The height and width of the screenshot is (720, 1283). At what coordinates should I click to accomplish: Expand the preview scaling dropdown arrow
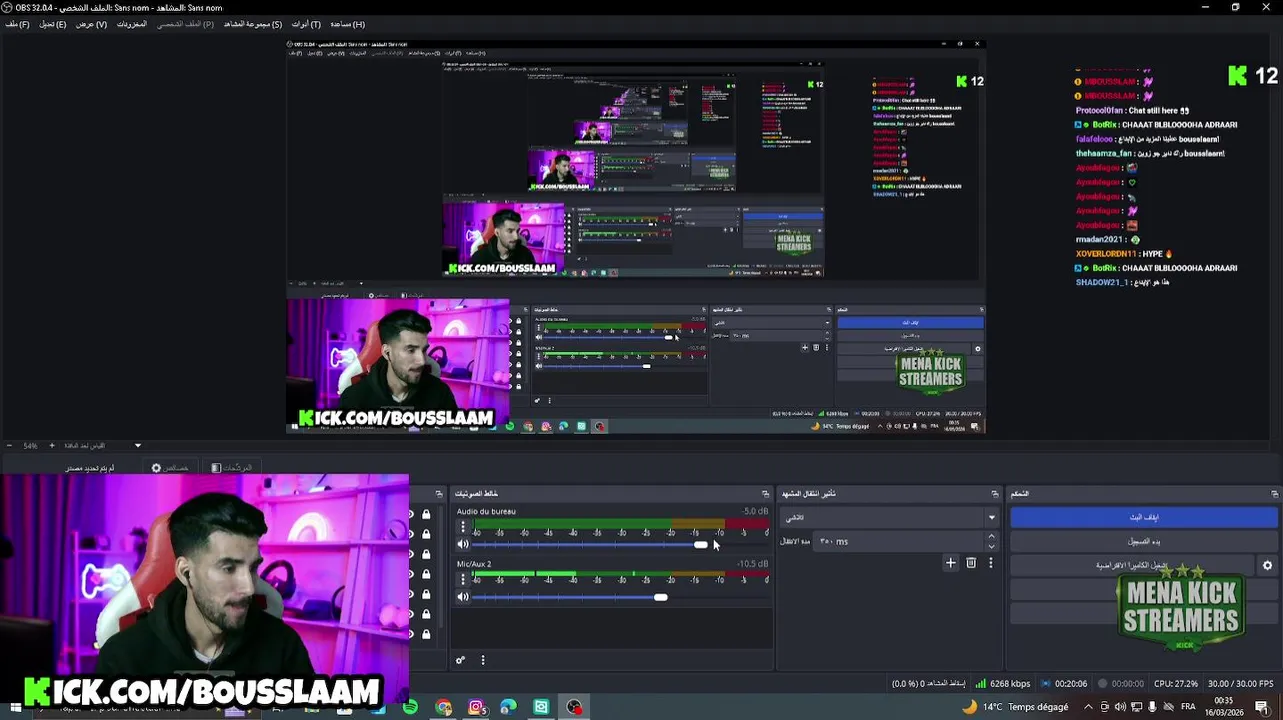138,446
